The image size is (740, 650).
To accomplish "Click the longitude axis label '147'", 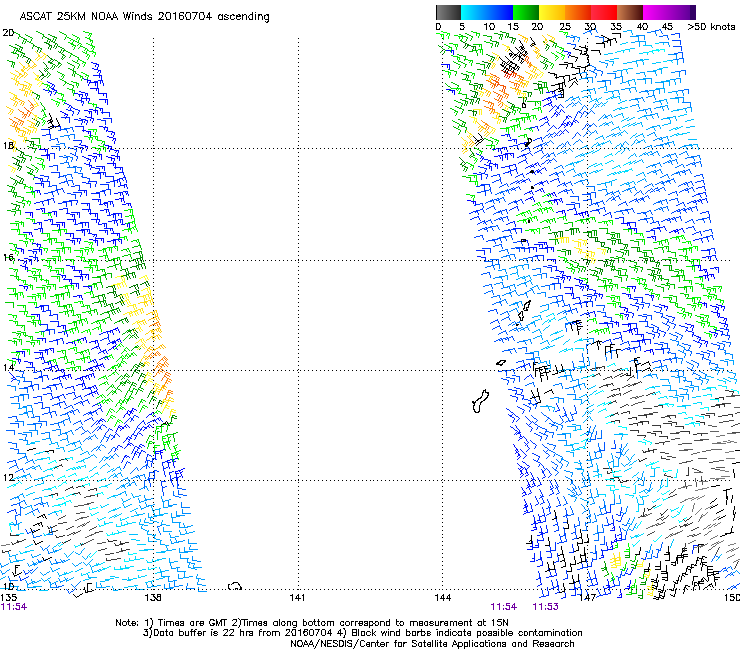I will coord(588,598).
